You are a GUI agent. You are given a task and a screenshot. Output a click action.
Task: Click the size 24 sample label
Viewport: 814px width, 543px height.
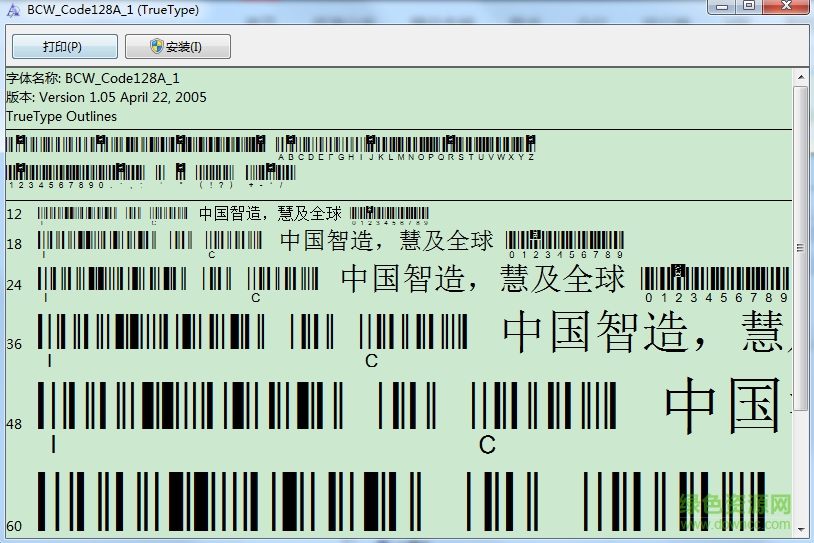coord(15,285)
